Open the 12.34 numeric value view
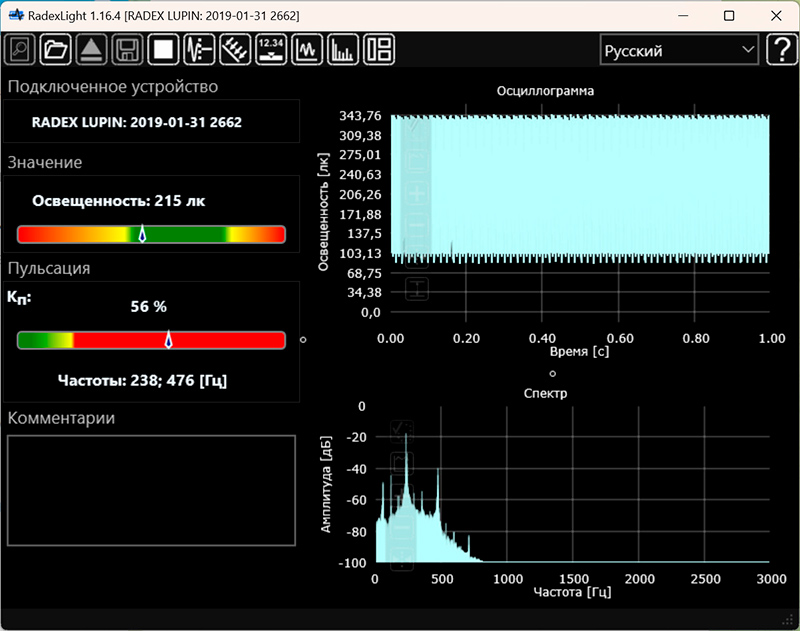Image resolution: width=800 pixels, height=631 pixels. (271, 49)
